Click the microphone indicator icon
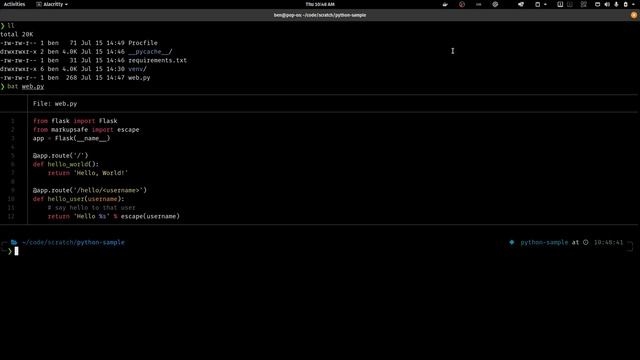 (x=616, y=4)
